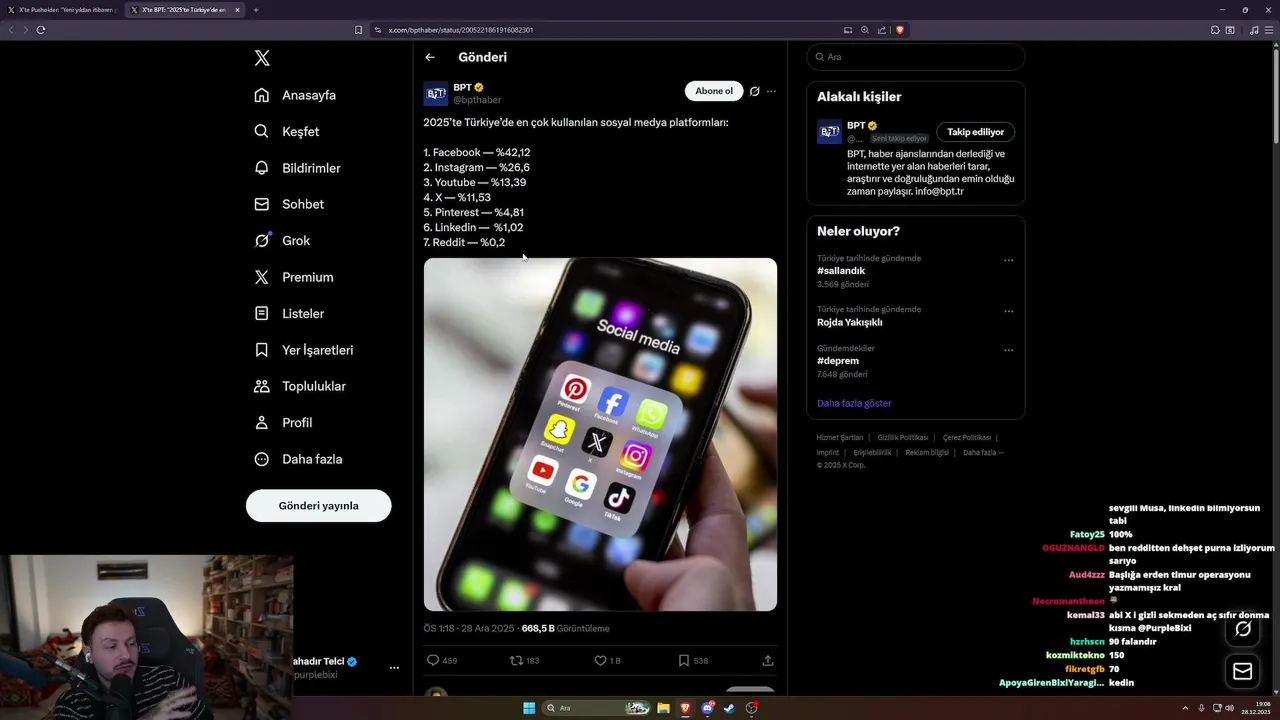Open Çerez Politikası footer link
Image resolution: width=1280 pixels, height=720 pixels.
[x=966, y=437]
